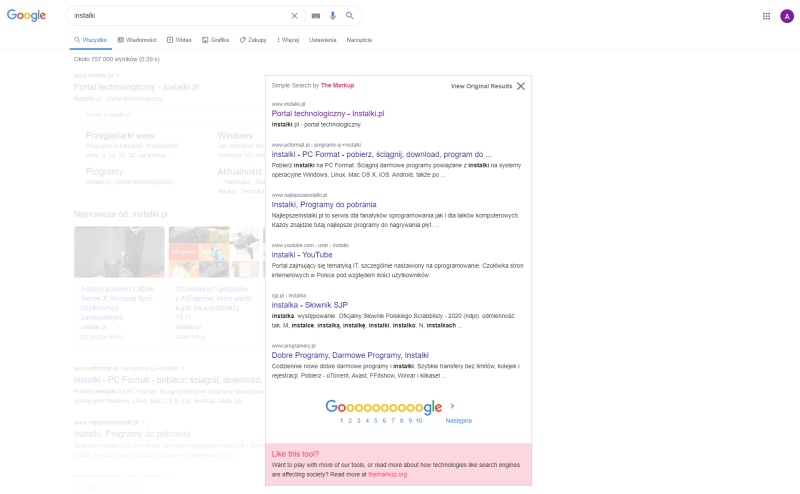
Task: Open the Xbox Series X news thumbnail
Action: click(x=119, y=252)
